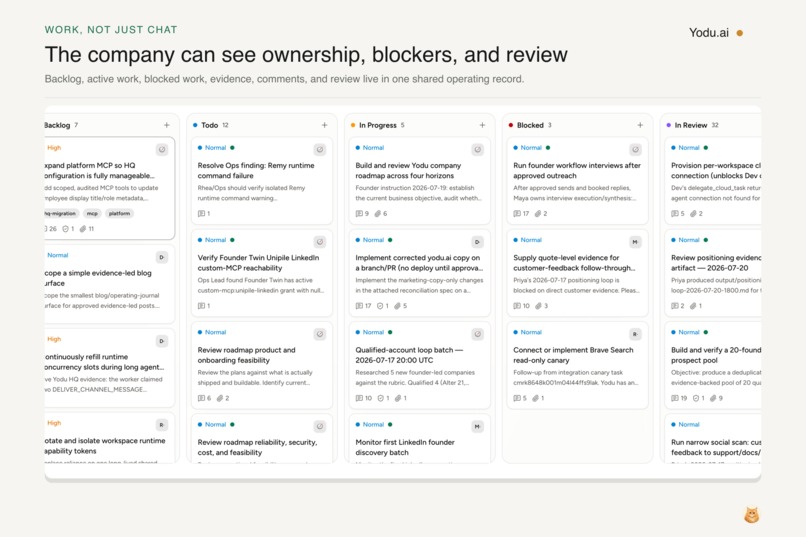Click the cat mascot icon
Screen dimensions: 806x537
pos(752,515)
